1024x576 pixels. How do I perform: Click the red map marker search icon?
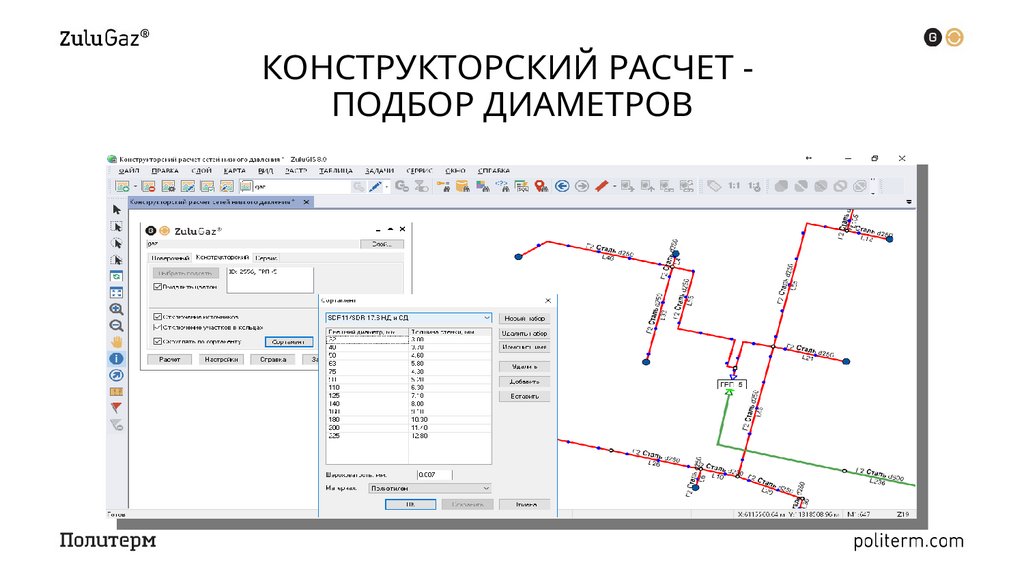pos(539,186)
